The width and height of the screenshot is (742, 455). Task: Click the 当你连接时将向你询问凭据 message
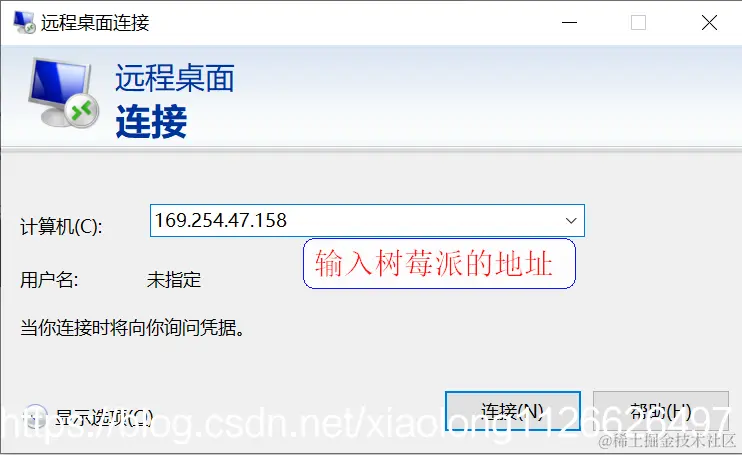point(132,327)
